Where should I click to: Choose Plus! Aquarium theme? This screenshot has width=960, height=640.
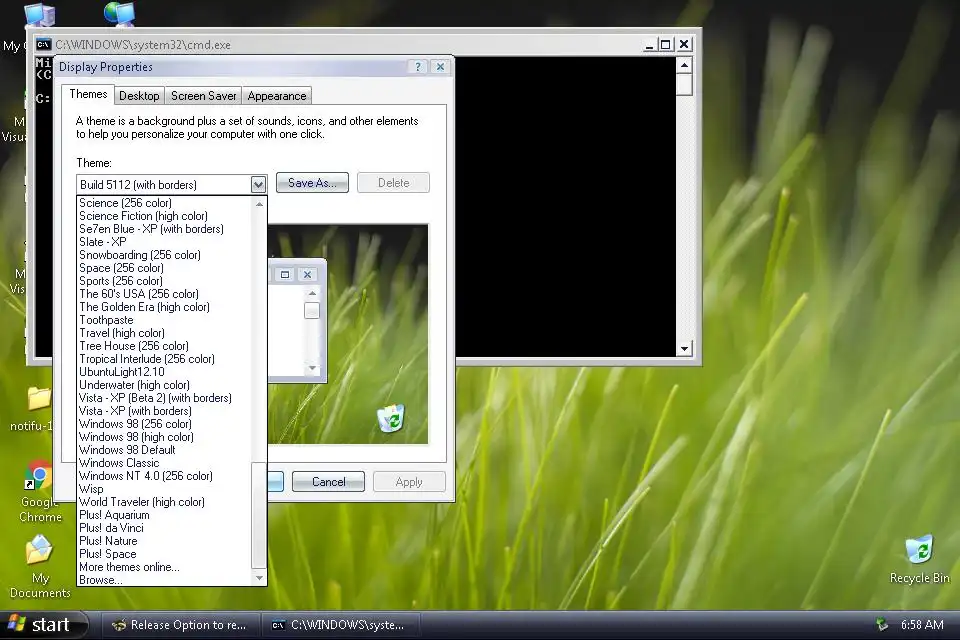[x=164, y=515]
